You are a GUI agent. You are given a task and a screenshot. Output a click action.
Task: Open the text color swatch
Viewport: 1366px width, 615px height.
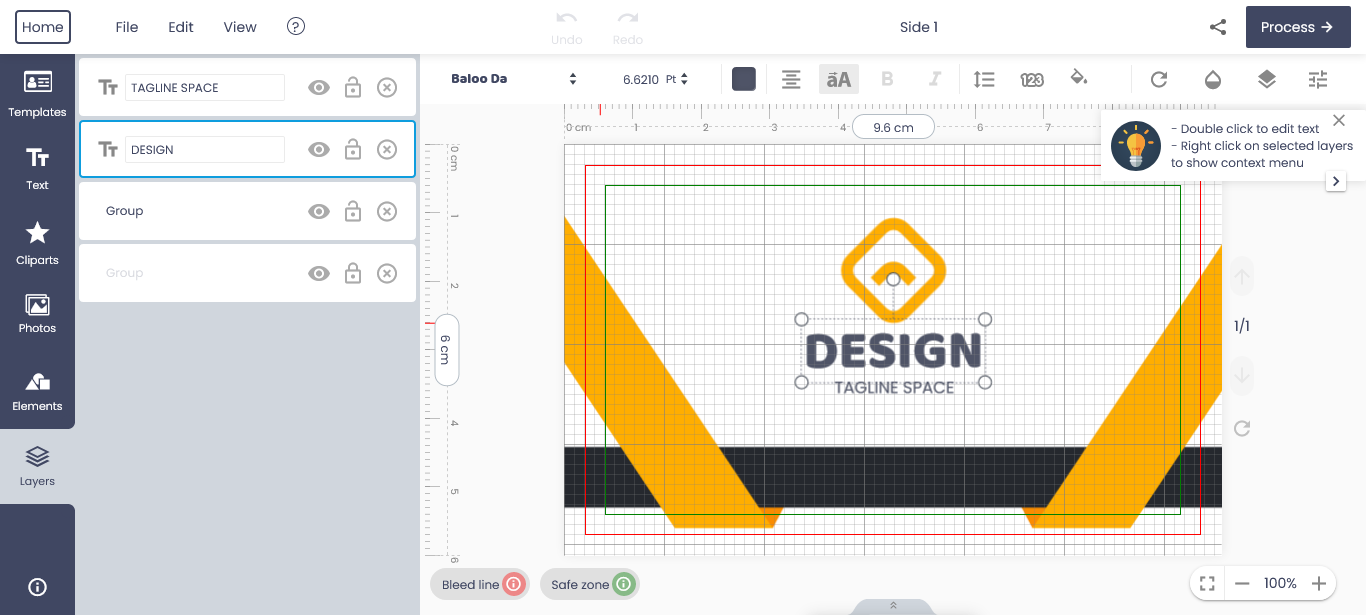[744, 79]
